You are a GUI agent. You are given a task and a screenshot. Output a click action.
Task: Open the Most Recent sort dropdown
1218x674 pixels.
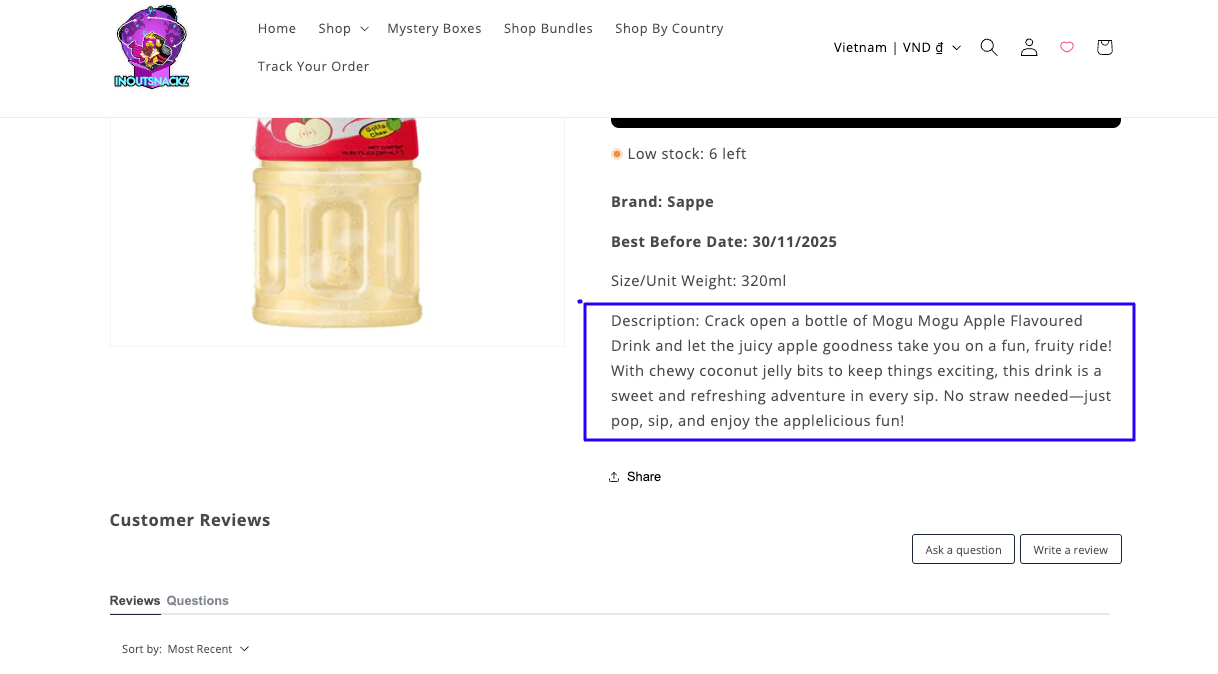click(x=208, y=649)
